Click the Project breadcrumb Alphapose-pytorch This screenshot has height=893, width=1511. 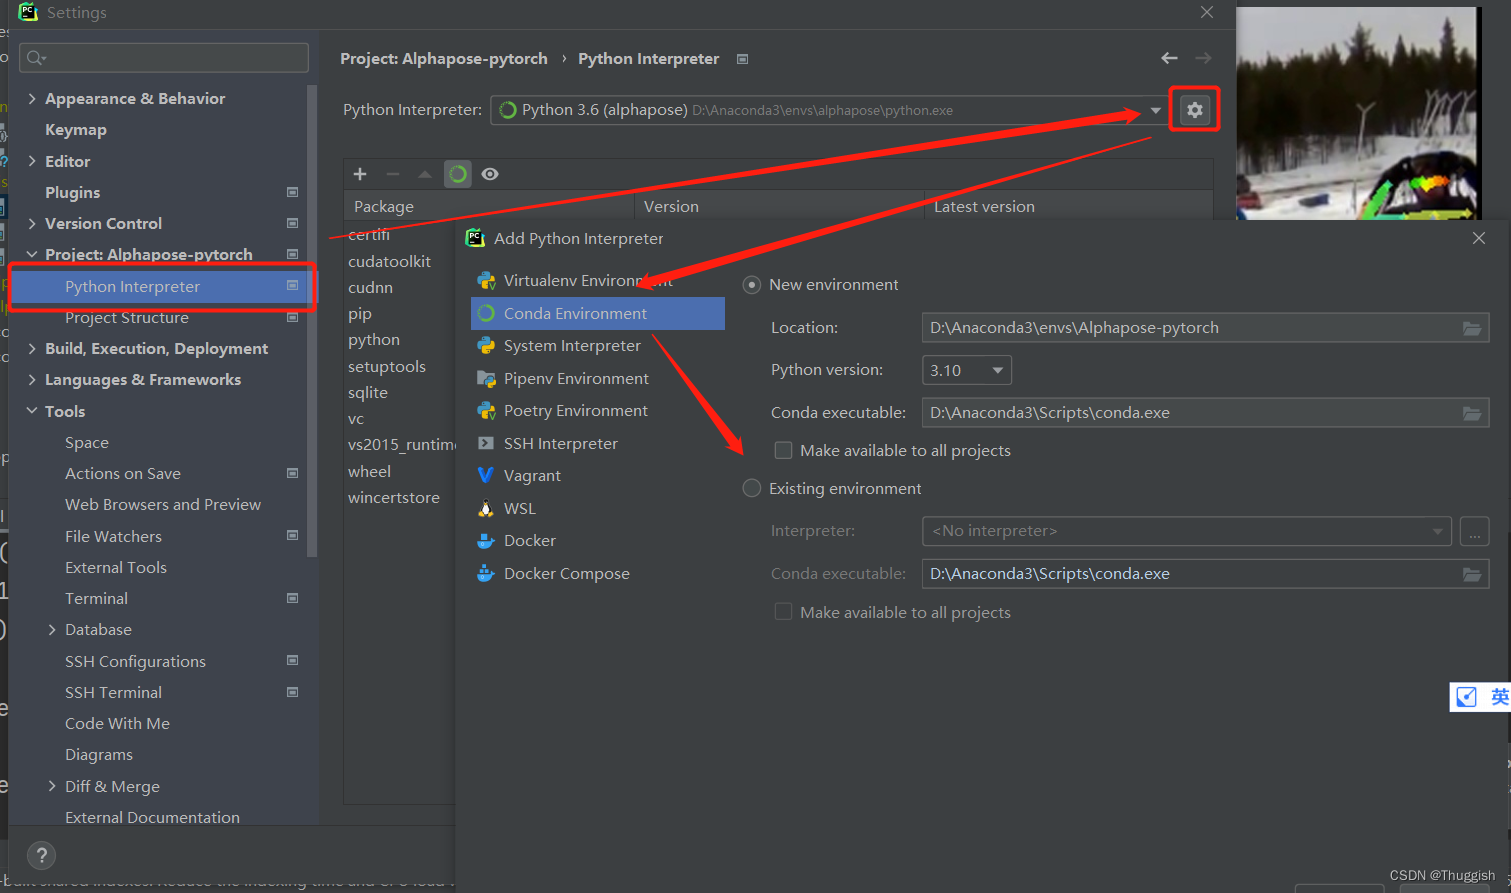pos(444,58)
